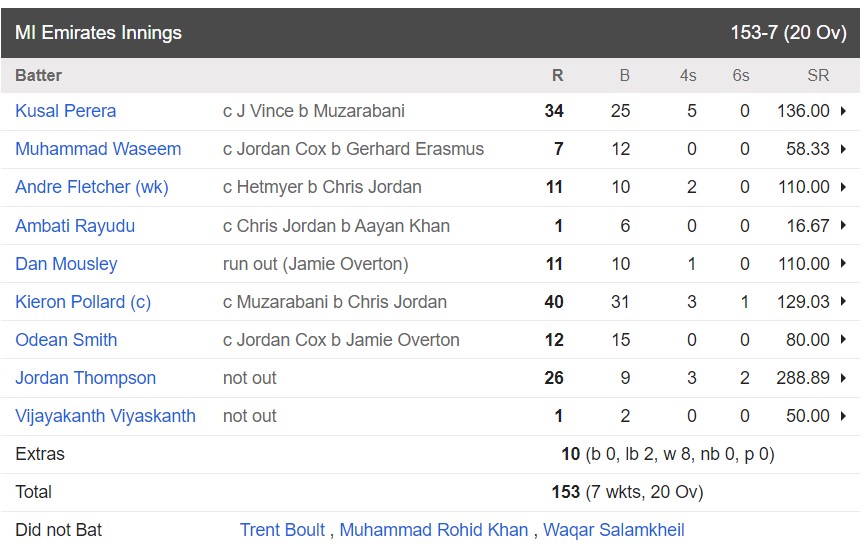Open Andre Fletcher (wk) profile link
The image size is (864, 559).
tap(91, 187)
